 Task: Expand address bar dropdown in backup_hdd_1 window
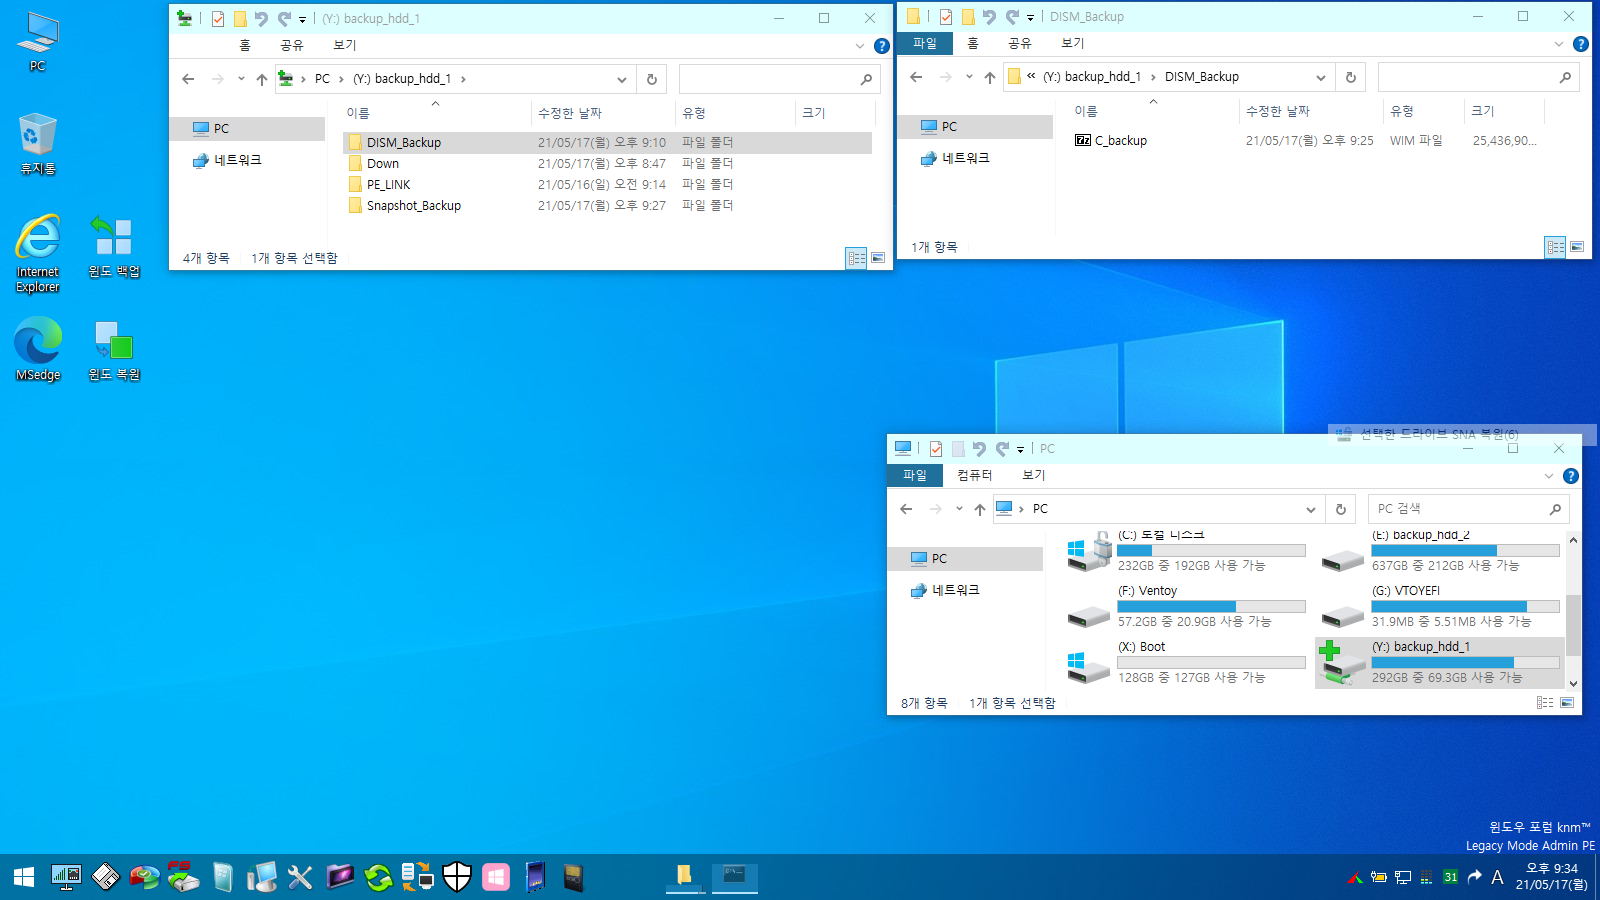click(622, 79)
